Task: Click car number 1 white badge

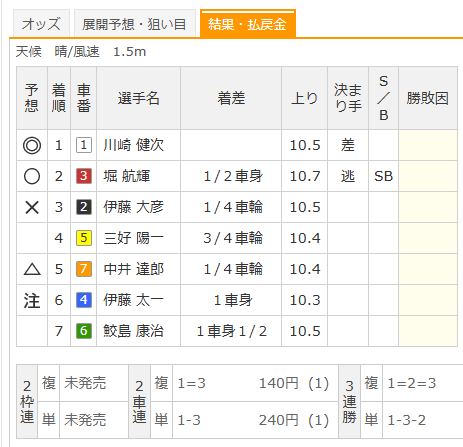Action: (x=84, y=145)
